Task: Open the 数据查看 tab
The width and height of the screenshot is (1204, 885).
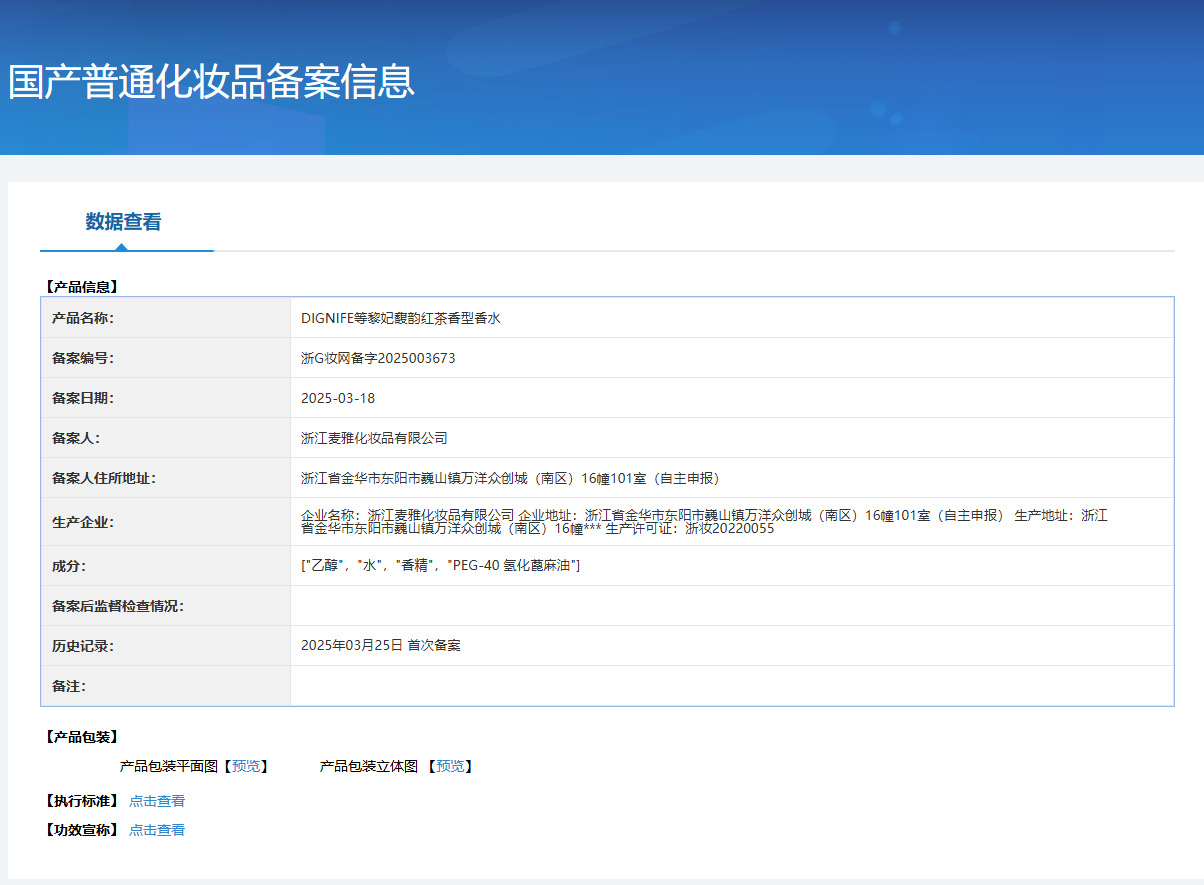Action: click(123, 222)
